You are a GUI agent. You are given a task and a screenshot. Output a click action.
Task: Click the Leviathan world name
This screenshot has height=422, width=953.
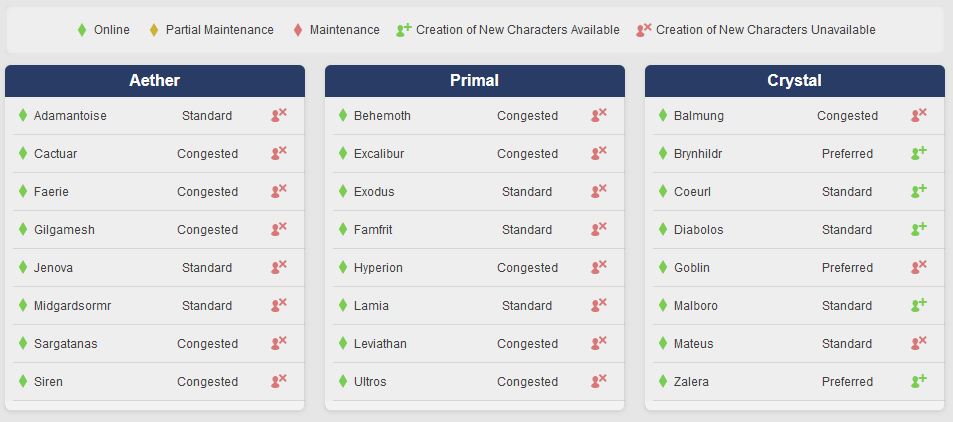coord(380,344)
